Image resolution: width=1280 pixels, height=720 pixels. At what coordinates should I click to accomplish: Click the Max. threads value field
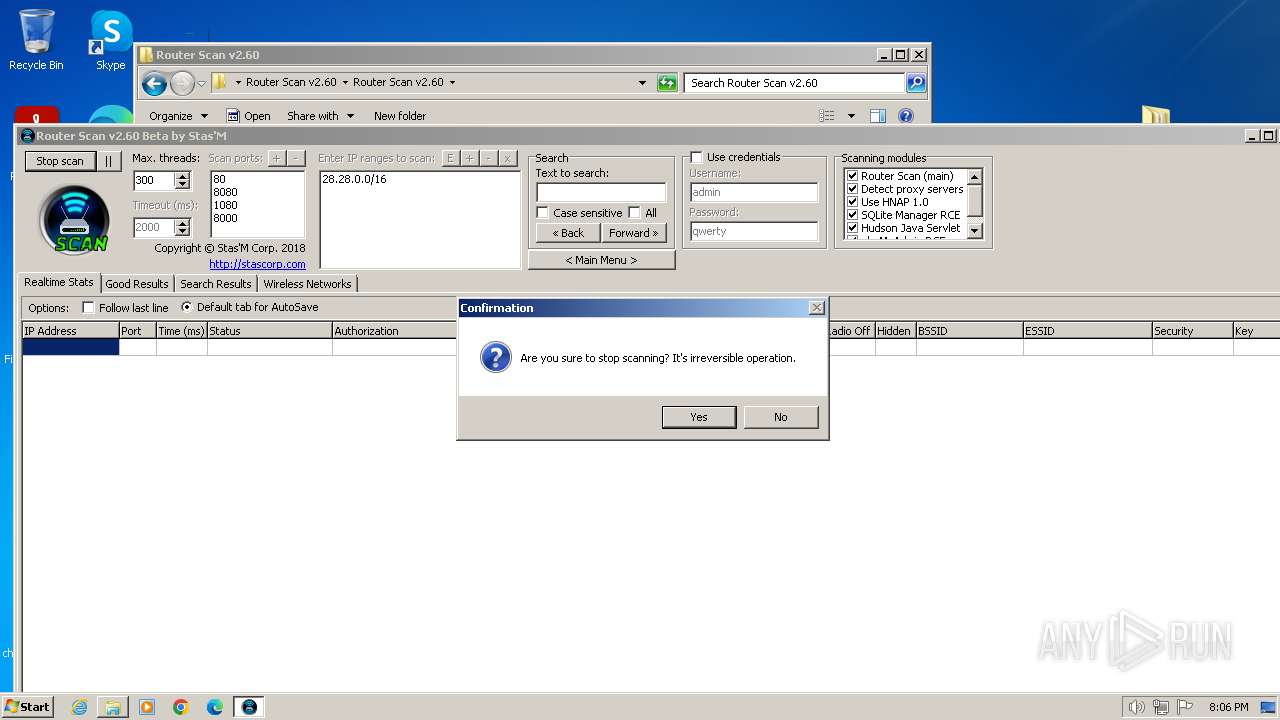[x=154, y=181]
